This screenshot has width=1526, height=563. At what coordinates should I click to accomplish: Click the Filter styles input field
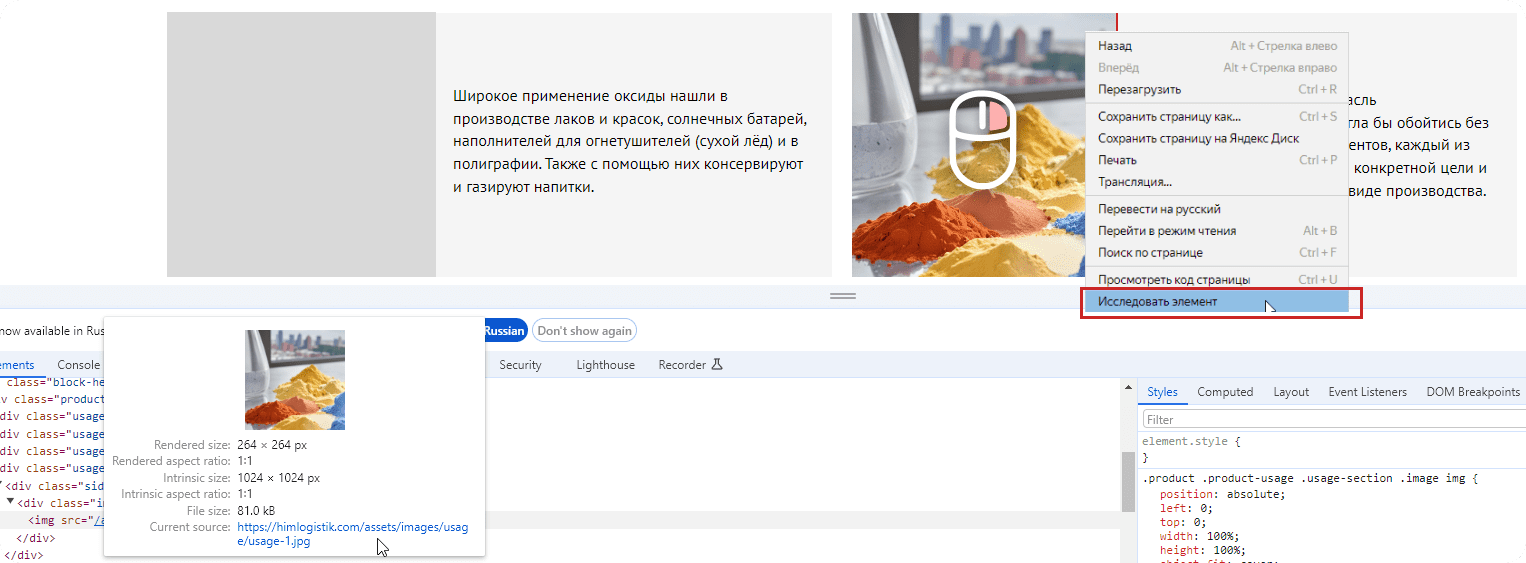(x=1334, y=420)
